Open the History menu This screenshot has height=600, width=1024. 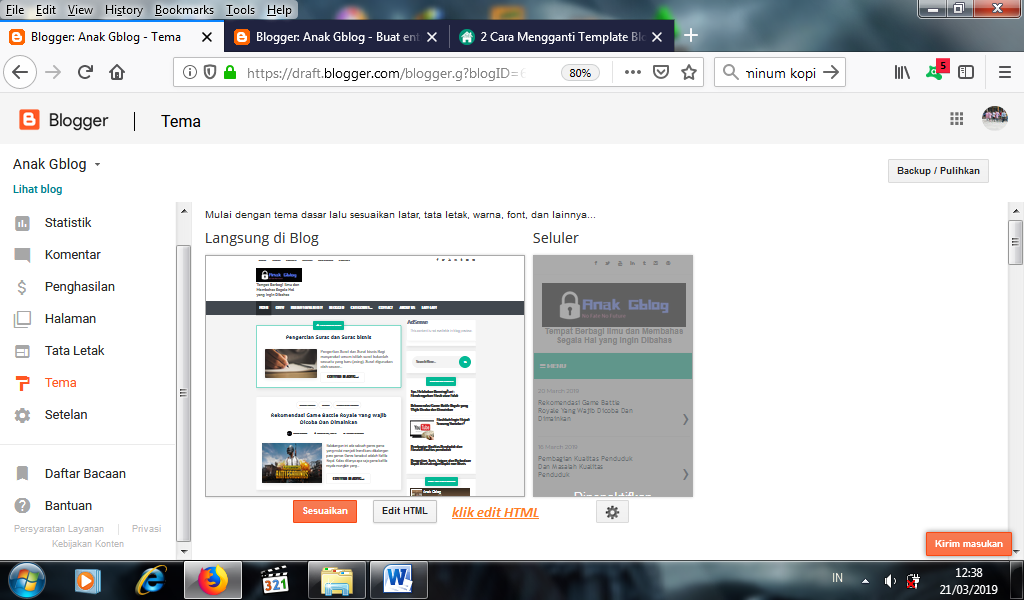123,10
